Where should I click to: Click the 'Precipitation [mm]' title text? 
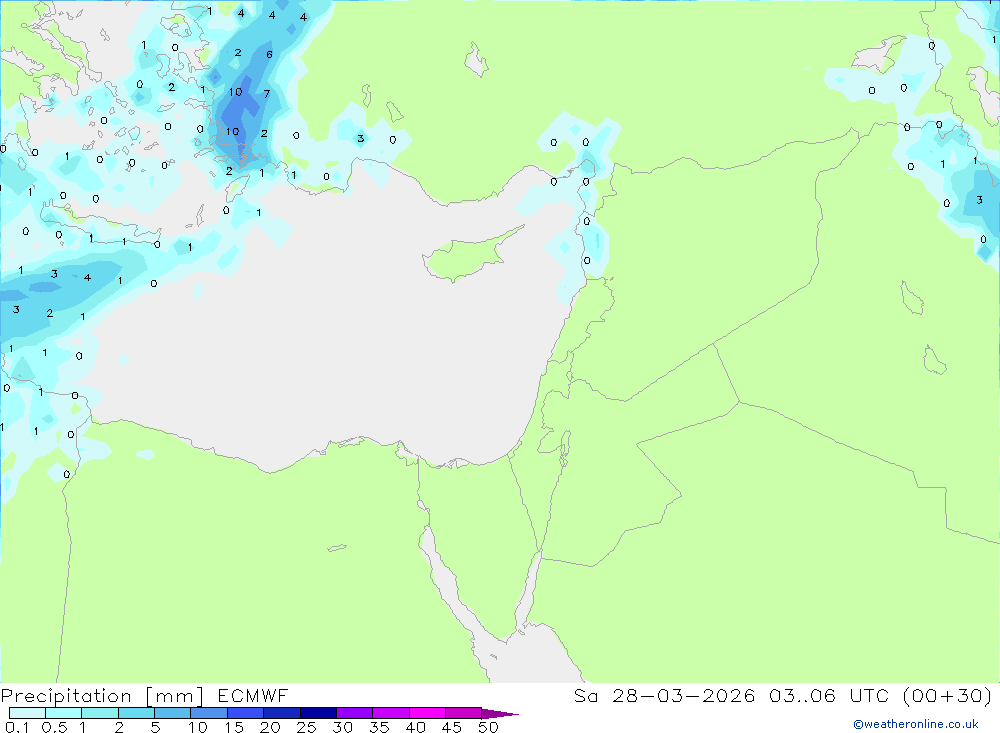[102, 696]
